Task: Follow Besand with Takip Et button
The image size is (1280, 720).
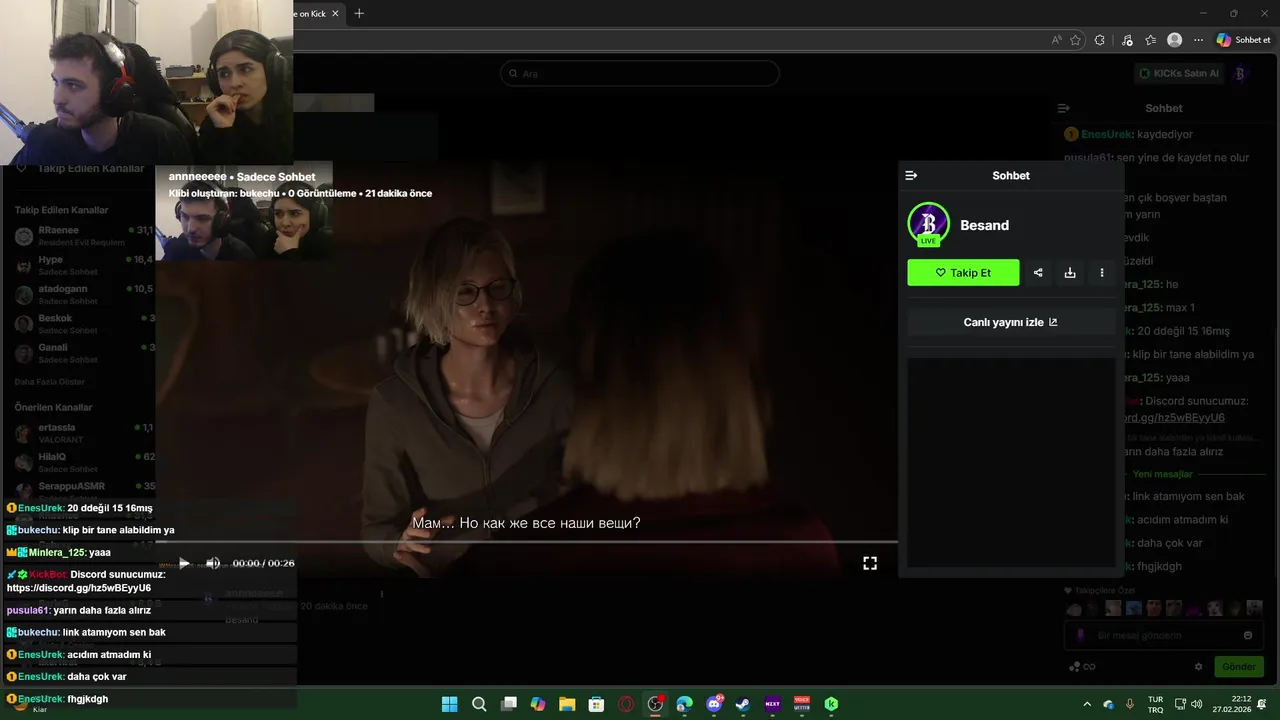Action: pos(963,273)
